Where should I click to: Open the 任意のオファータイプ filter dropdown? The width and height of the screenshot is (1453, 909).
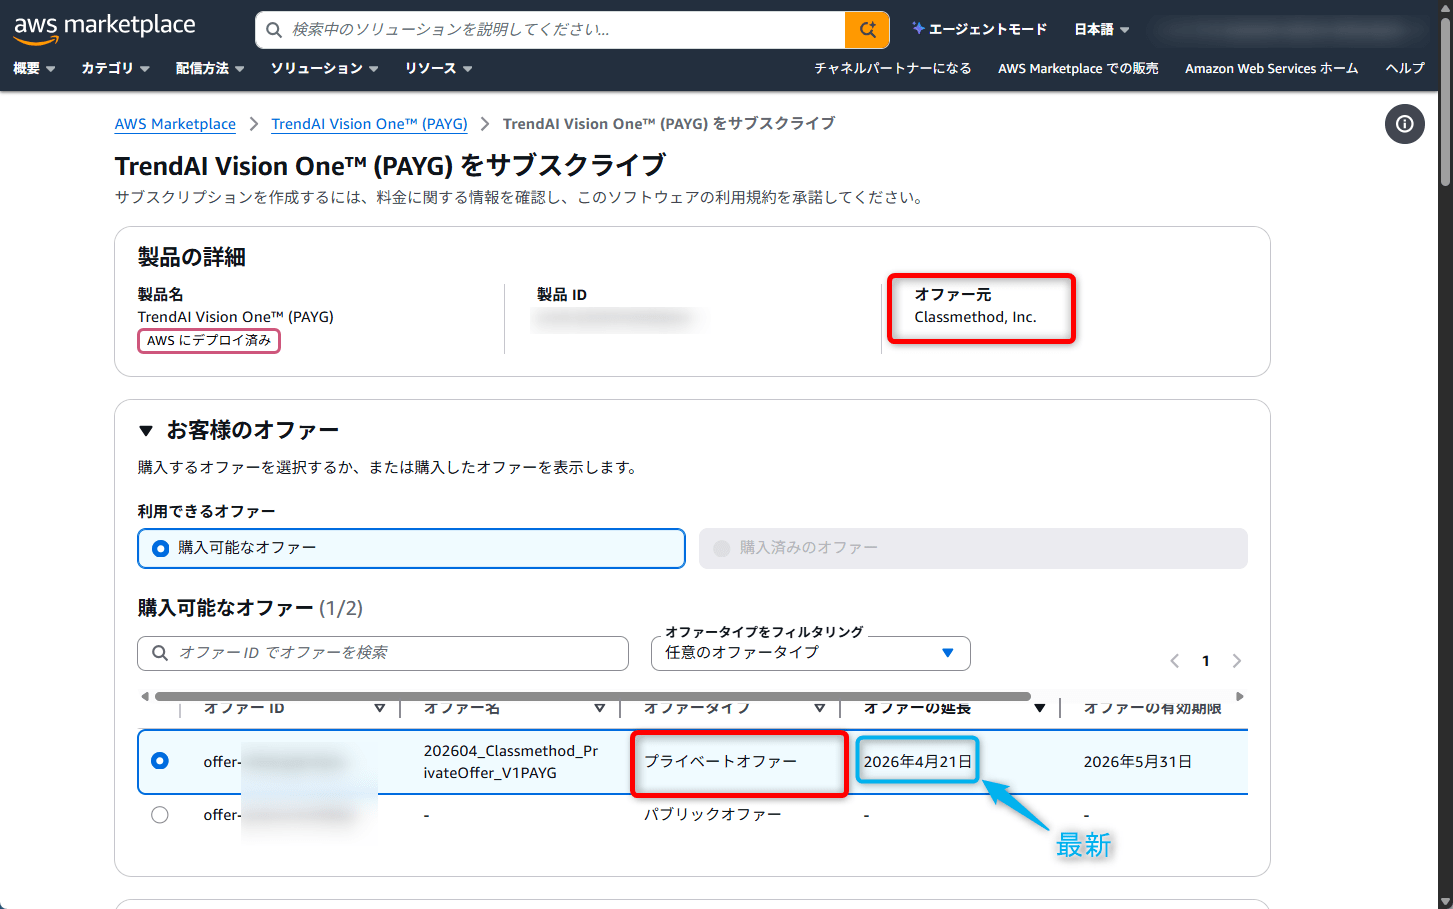pos(810,653)
